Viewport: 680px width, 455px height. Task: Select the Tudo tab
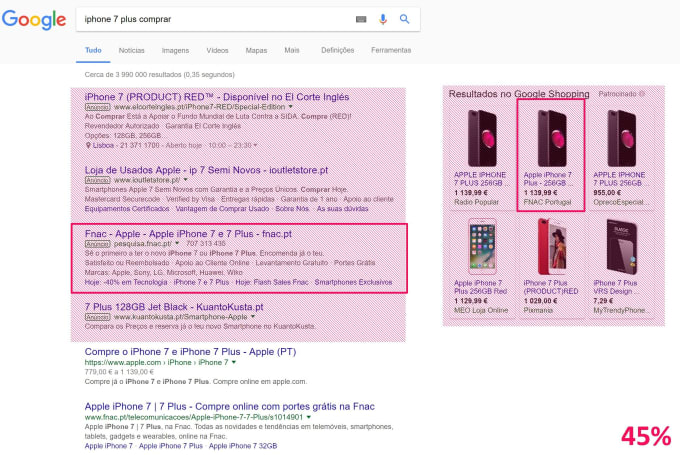tap(93, 50)
